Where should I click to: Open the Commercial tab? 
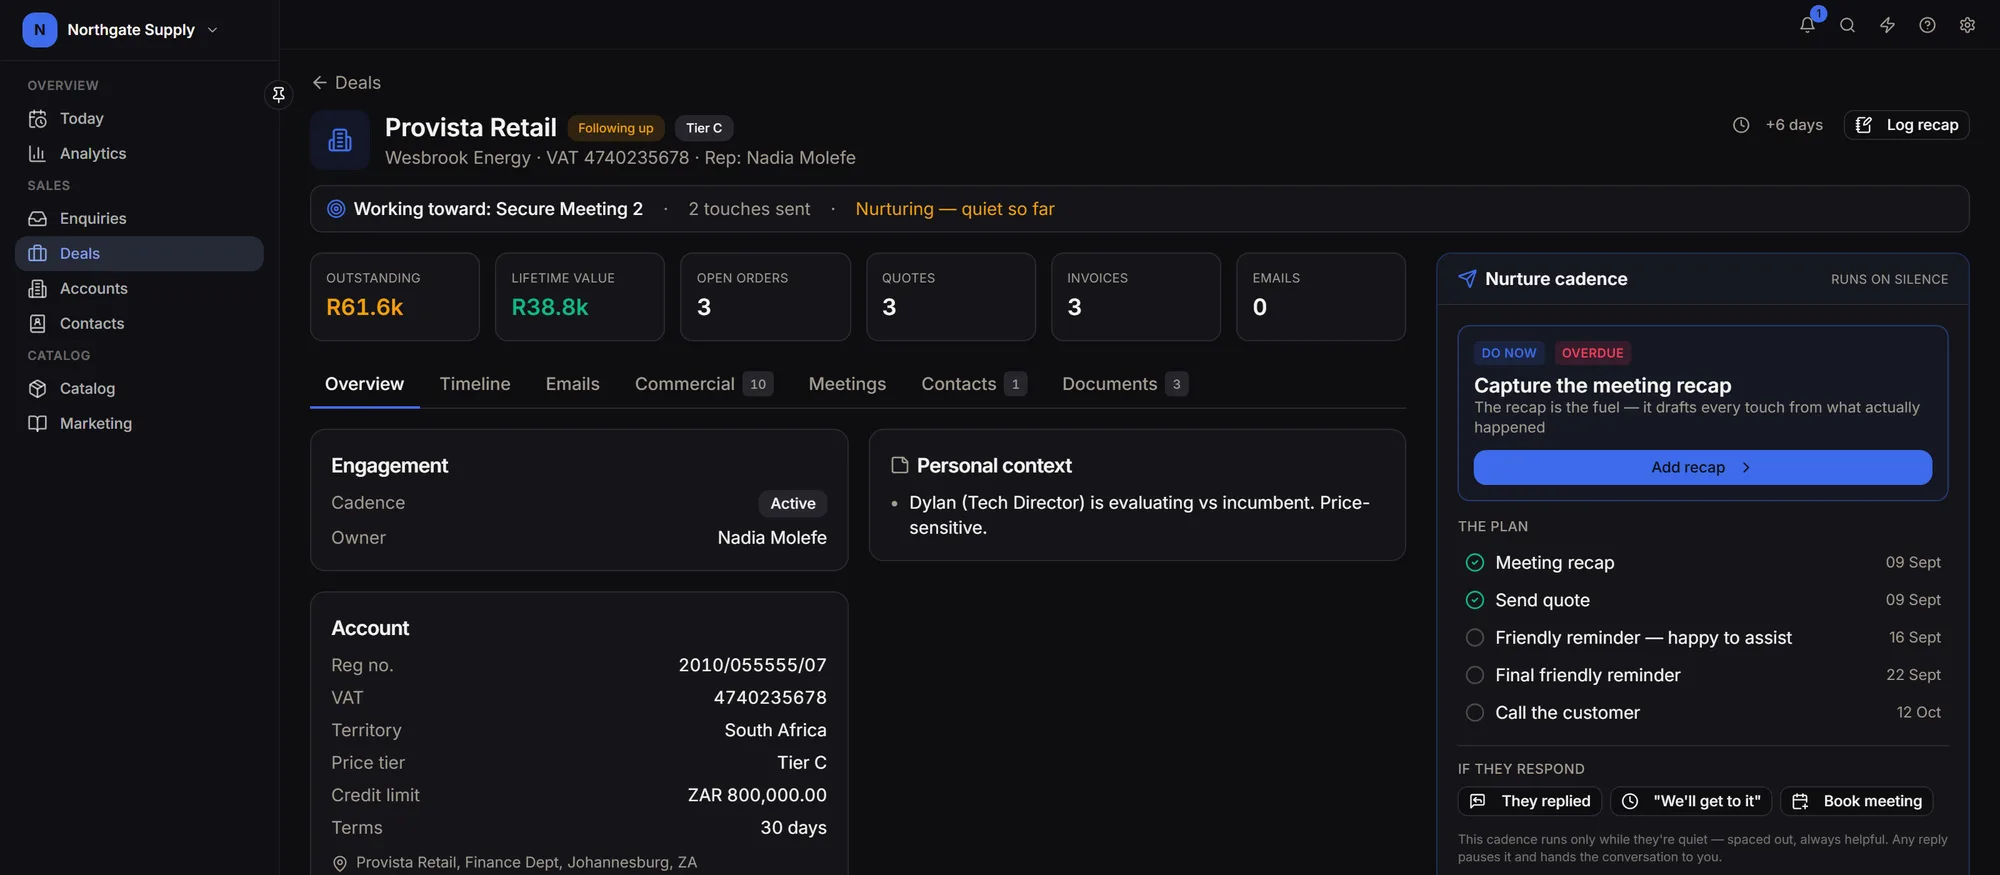(704, 384)
